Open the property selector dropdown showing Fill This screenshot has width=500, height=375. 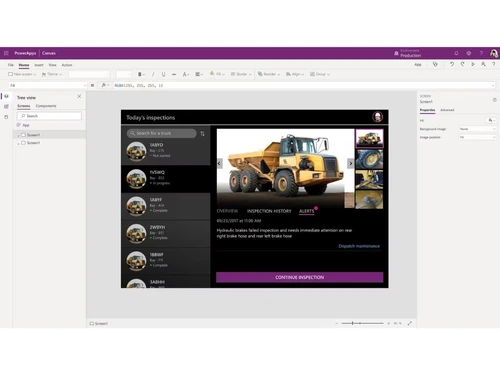coord(47,86)
